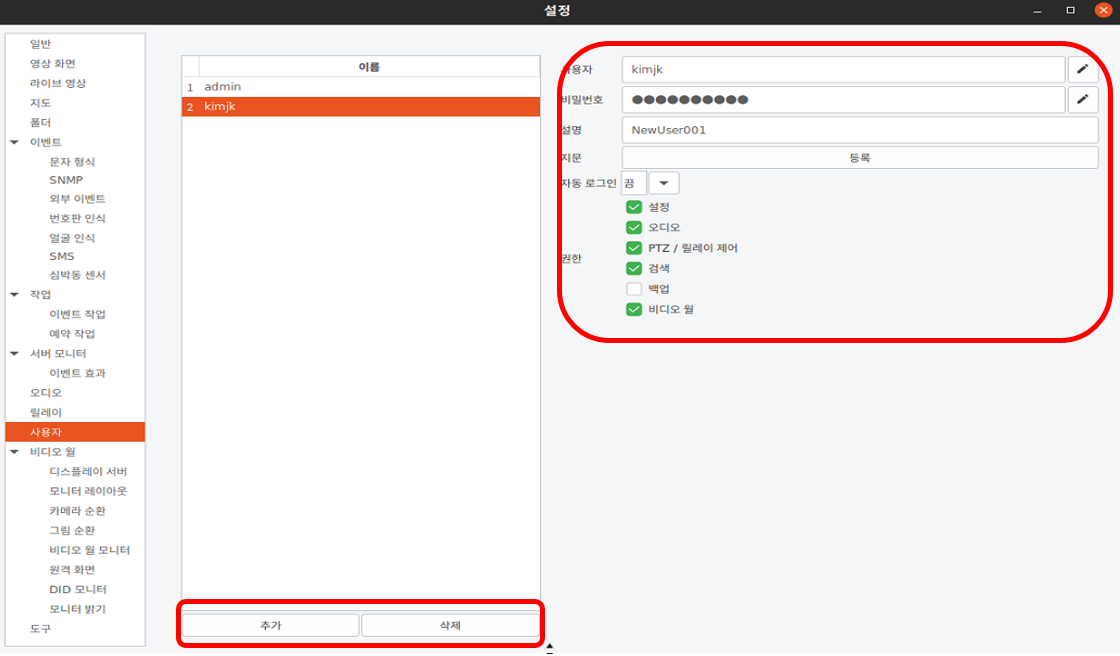
Task: Uncheck the 비디오 월 permission checkbox
Action: 634,310
